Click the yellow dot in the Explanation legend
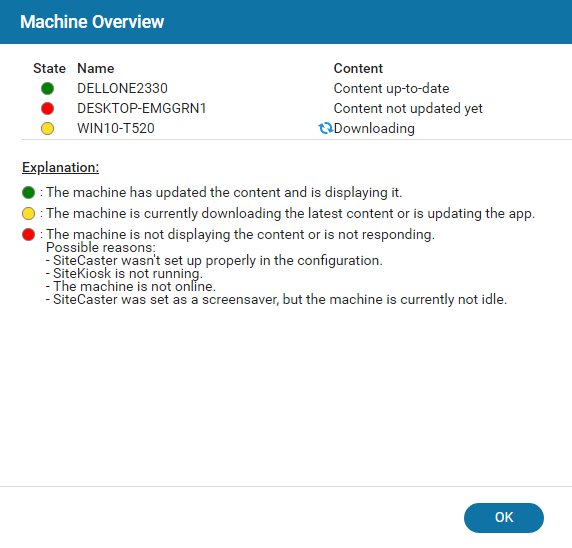Screen dimensions: 572x548 (28, 213)
